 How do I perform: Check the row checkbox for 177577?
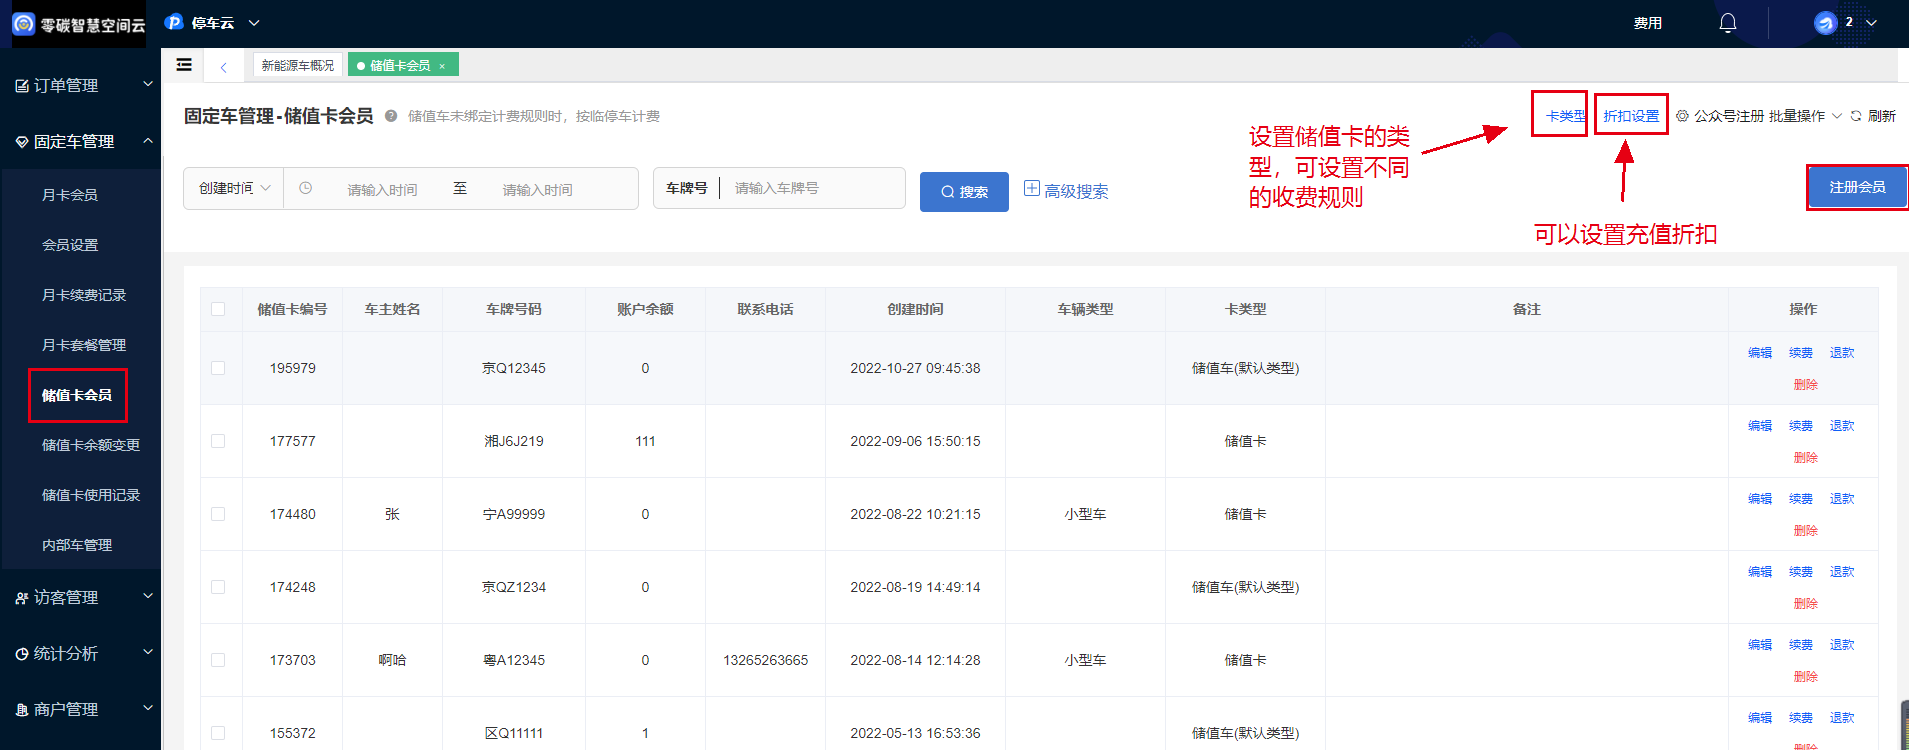point(218,441)
